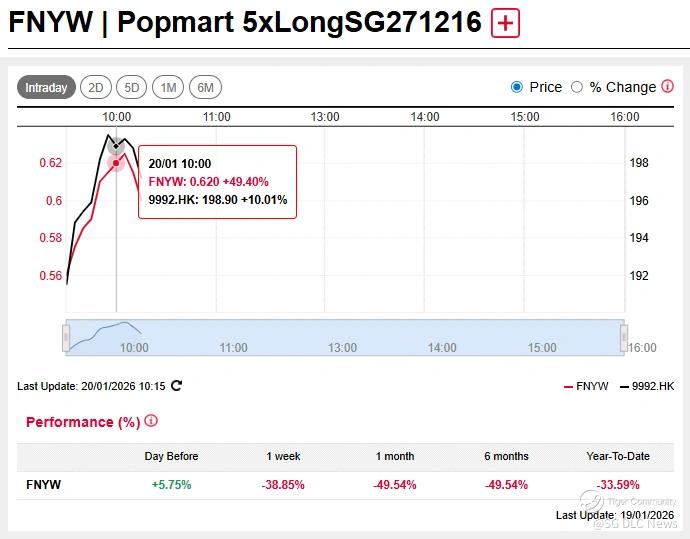Select the % Change radio button

[577, 87]
